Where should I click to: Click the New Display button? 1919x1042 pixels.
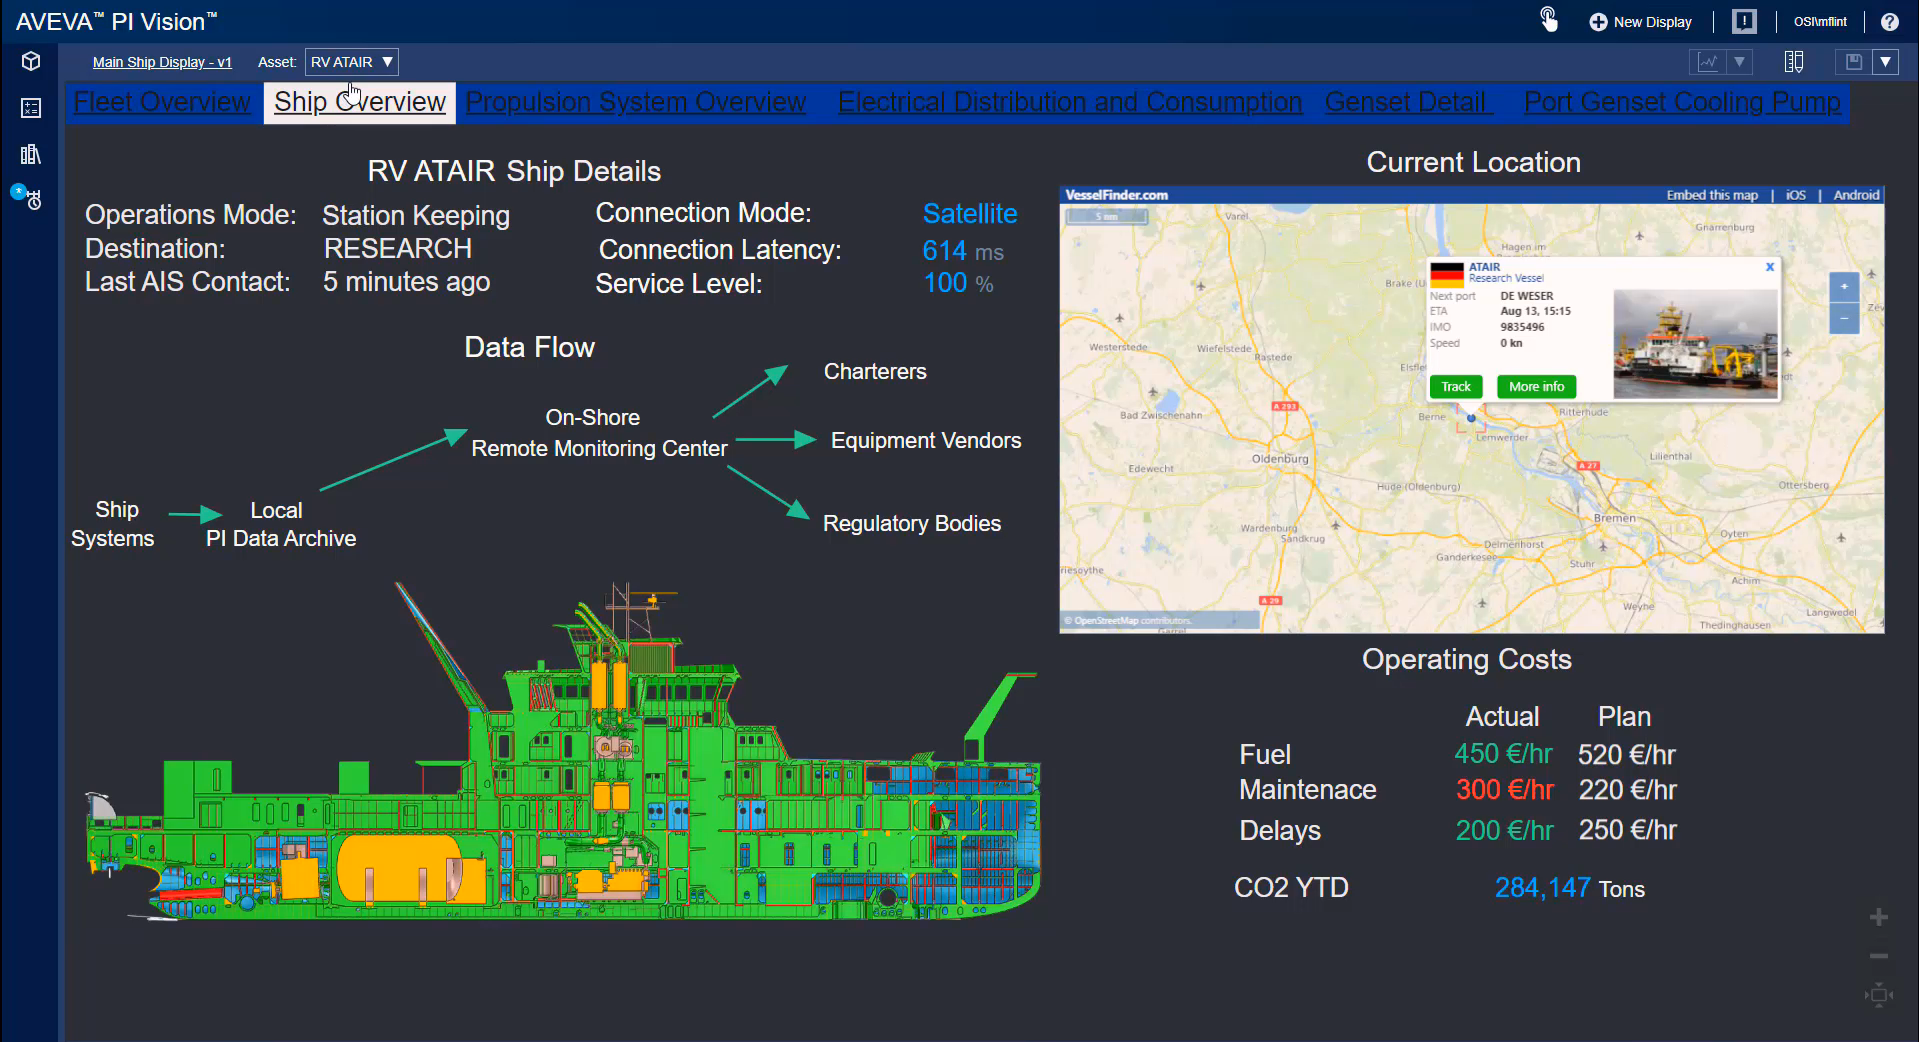pos(1641,22)
